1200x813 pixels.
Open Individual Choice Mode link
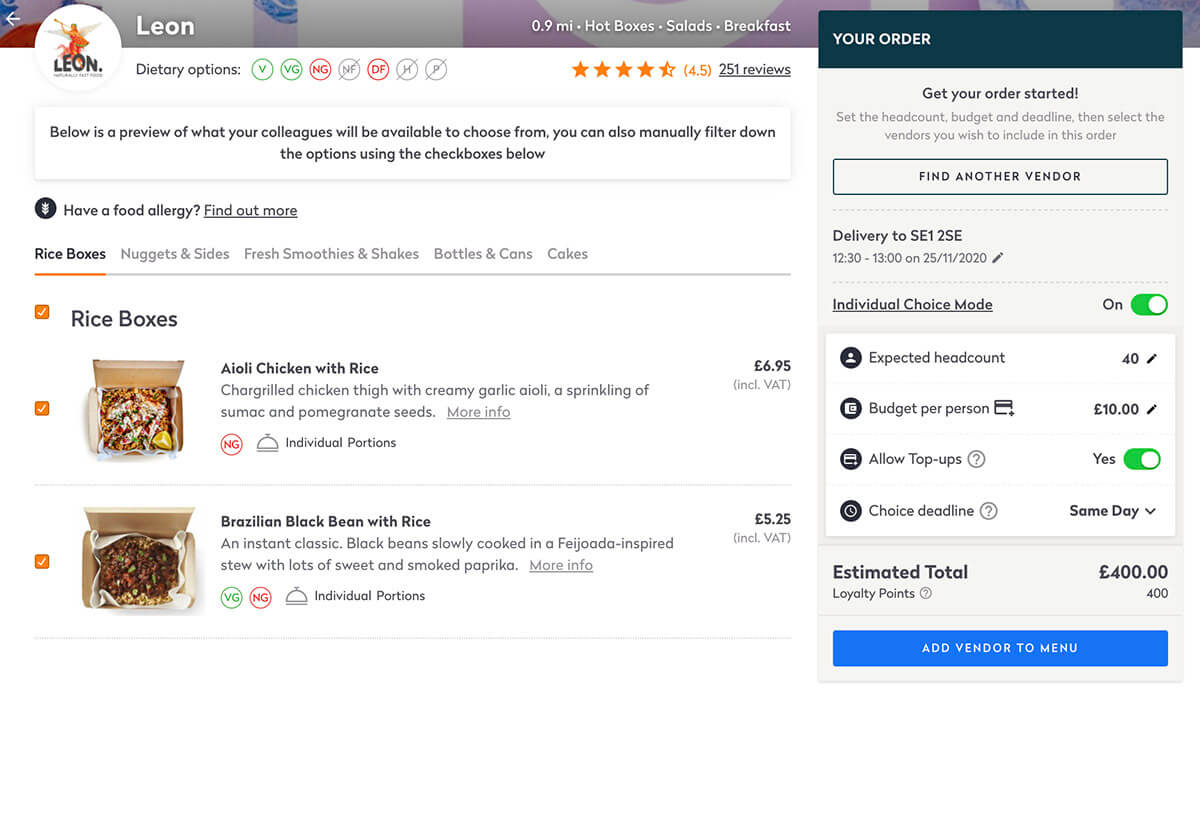coord(913,304)
